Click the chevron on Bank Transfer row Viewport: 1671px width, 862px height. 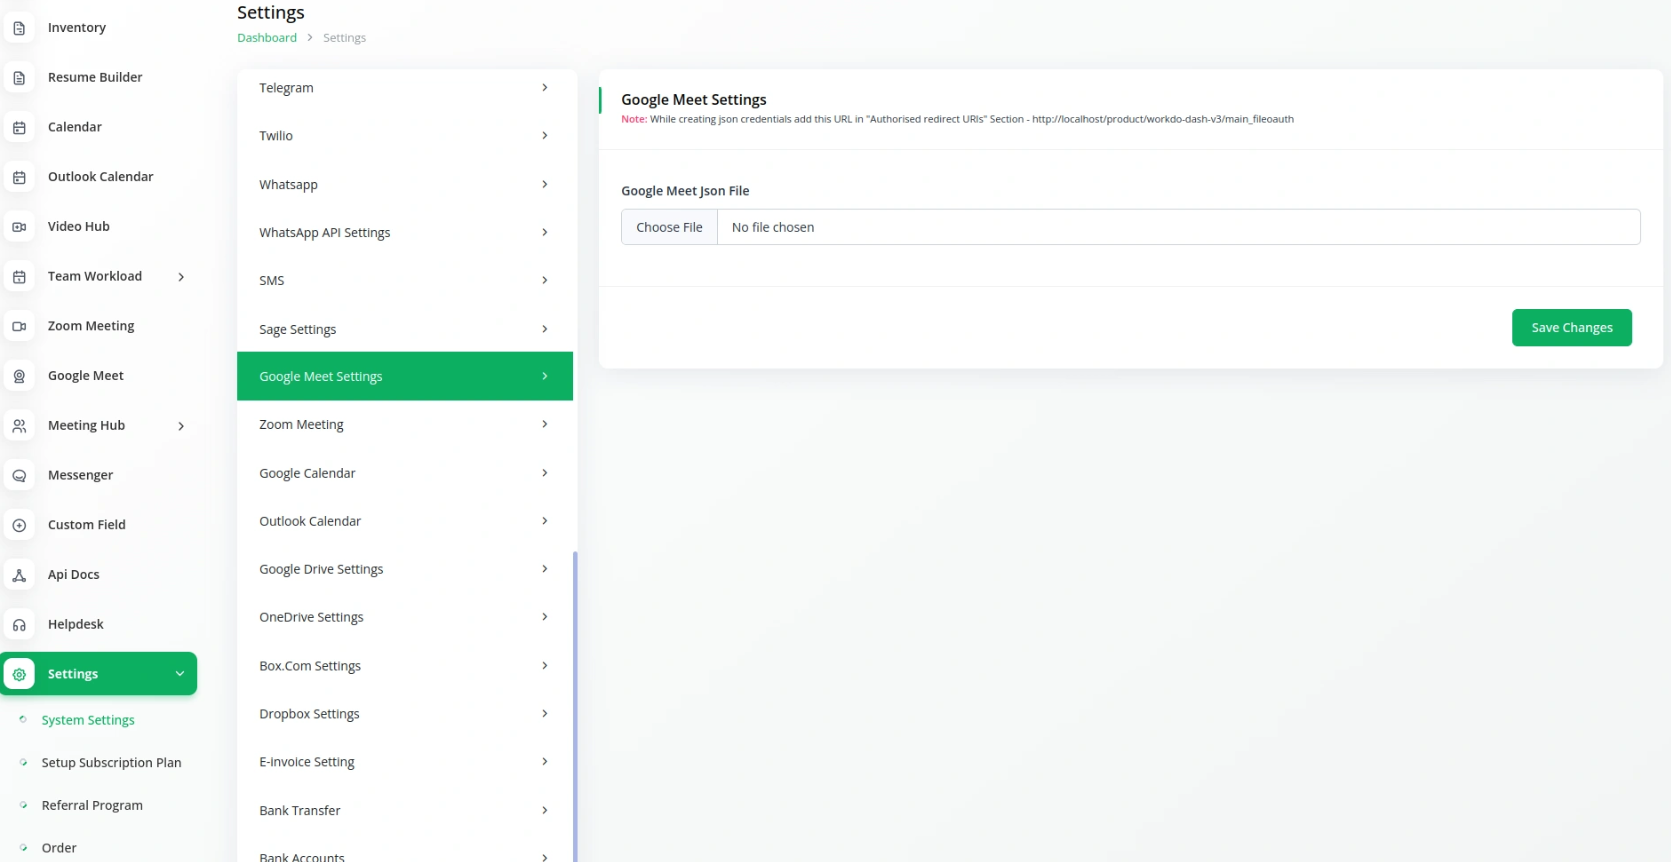coord(545,810)
